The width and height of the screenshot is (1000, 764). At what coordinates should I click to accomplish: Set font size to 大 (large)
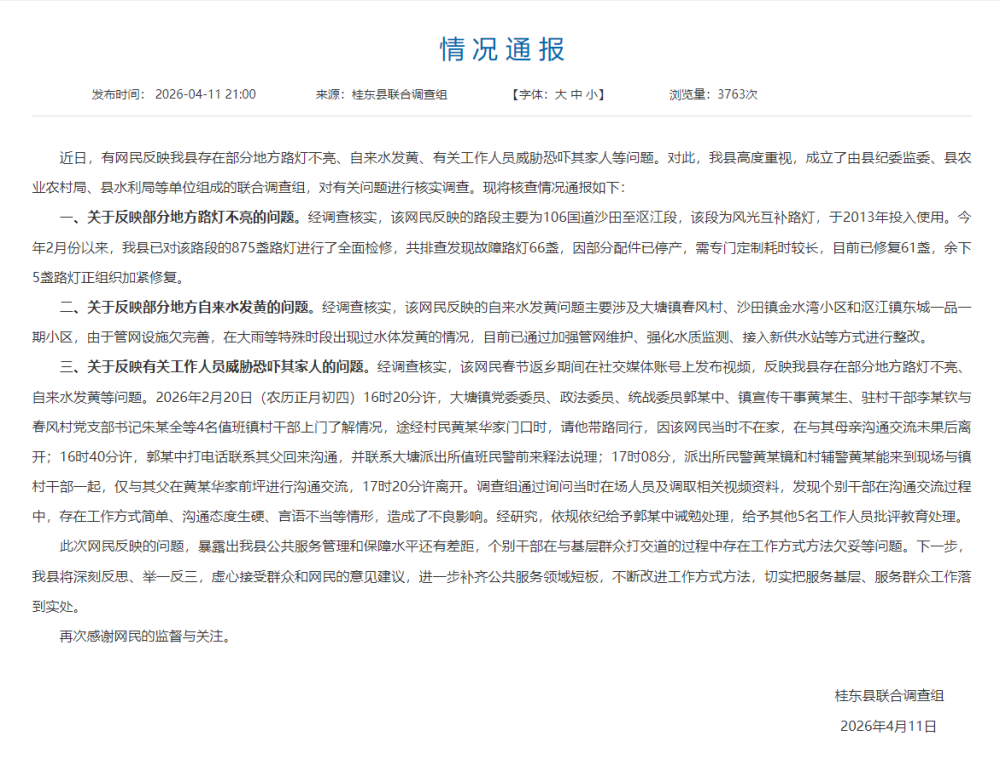coord(561,95)
